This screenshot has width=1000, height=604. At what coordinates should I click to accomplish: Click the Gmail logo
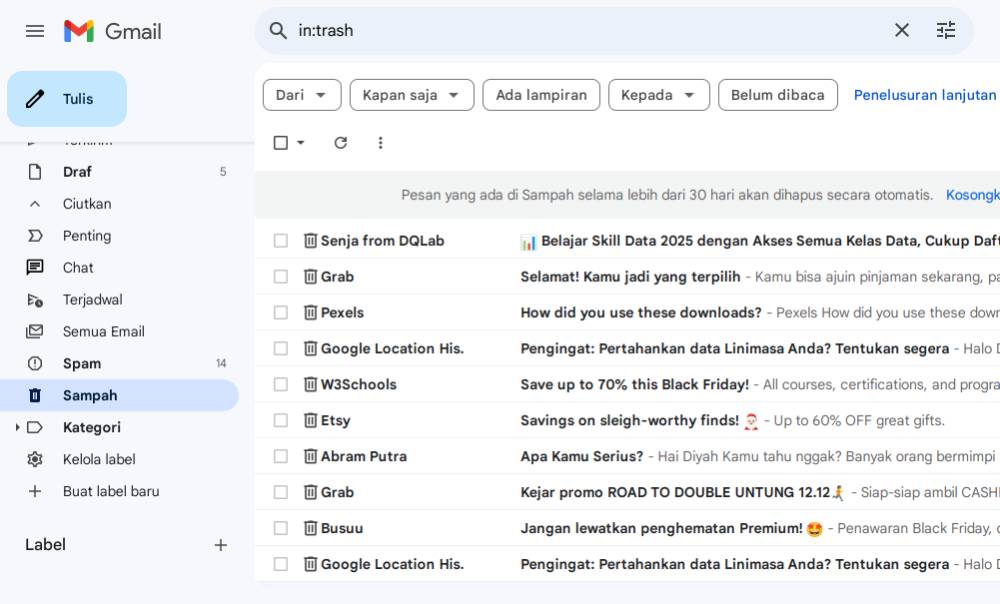pos(113,31)
